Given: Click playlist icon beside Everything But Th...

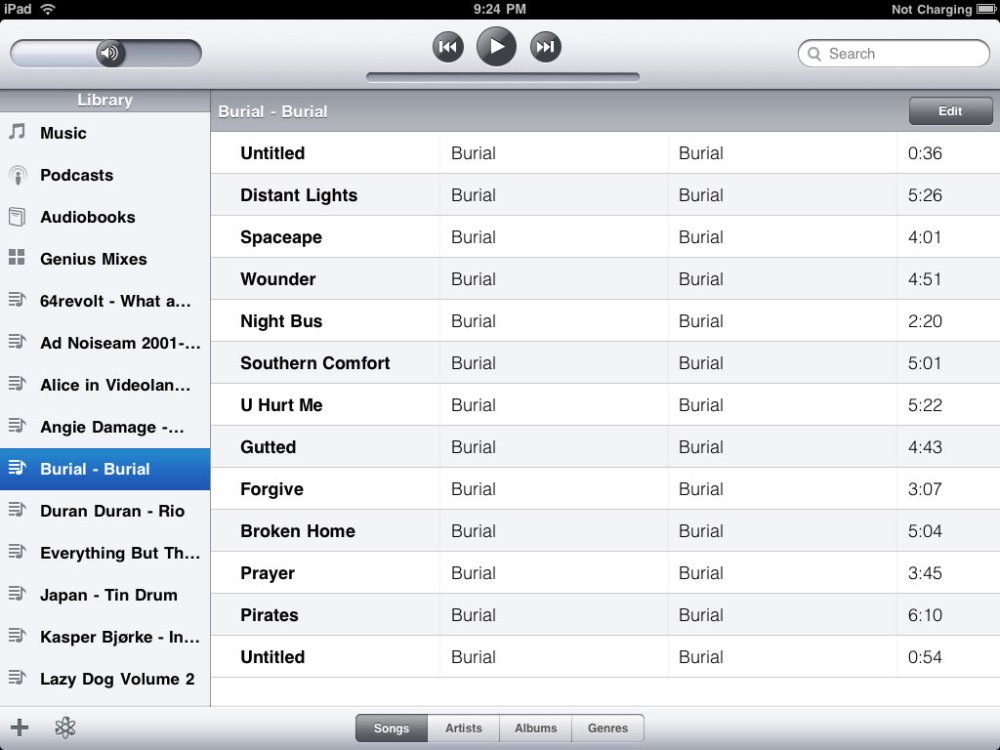Looking at the screenshot, I should 17,552.
